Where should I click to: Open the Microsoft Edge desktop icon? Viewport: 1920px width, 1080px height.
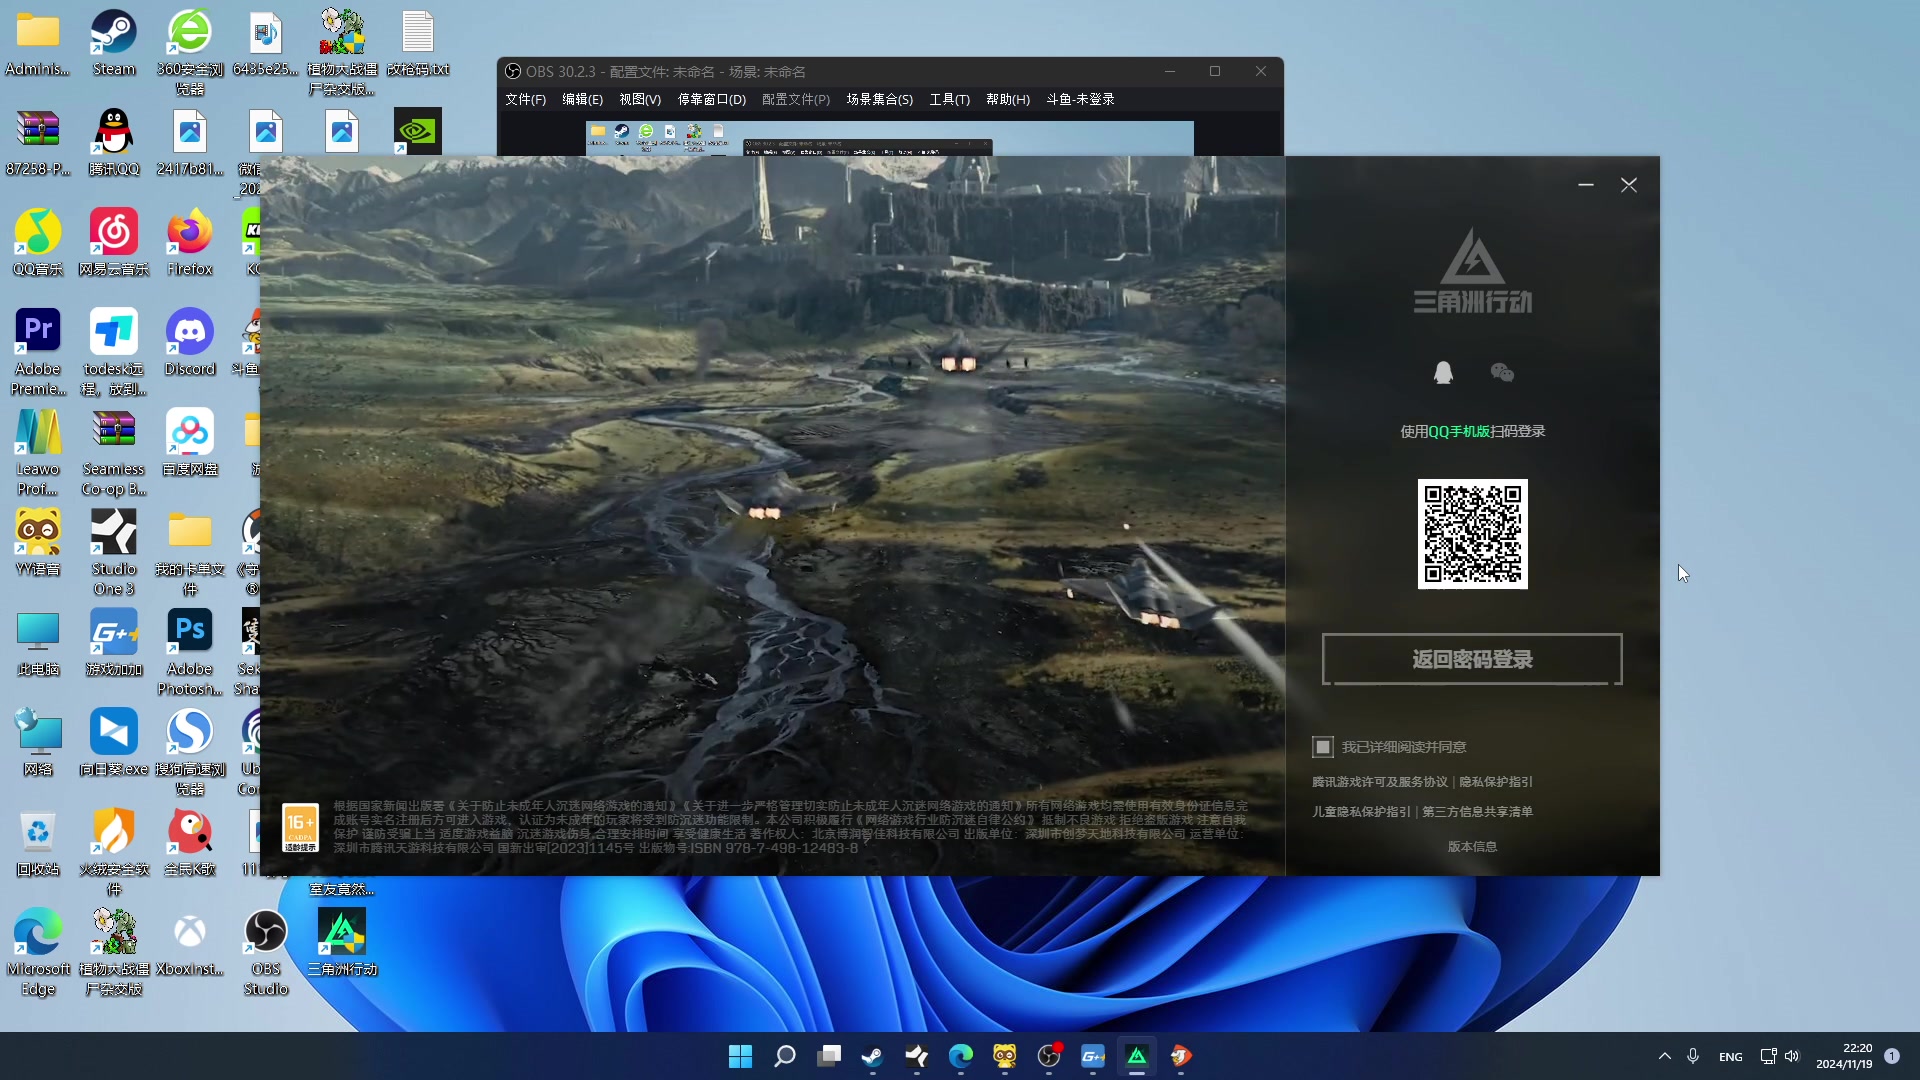coord(38,952)
